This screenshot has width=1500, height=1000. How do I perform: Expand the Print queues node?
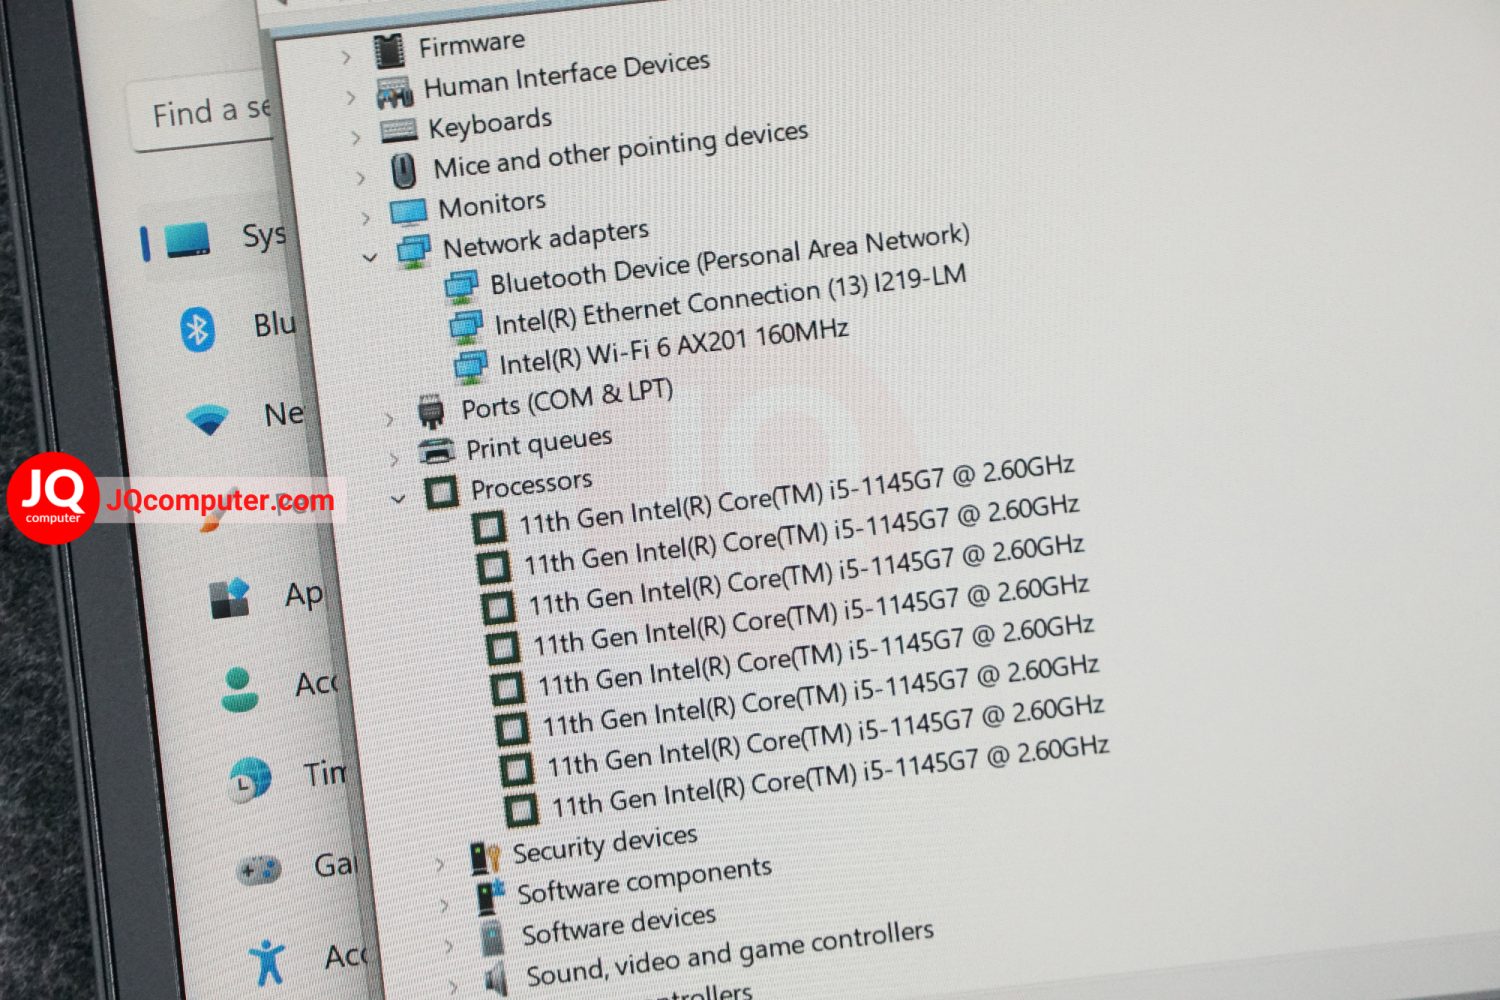(x=394, y=459)
